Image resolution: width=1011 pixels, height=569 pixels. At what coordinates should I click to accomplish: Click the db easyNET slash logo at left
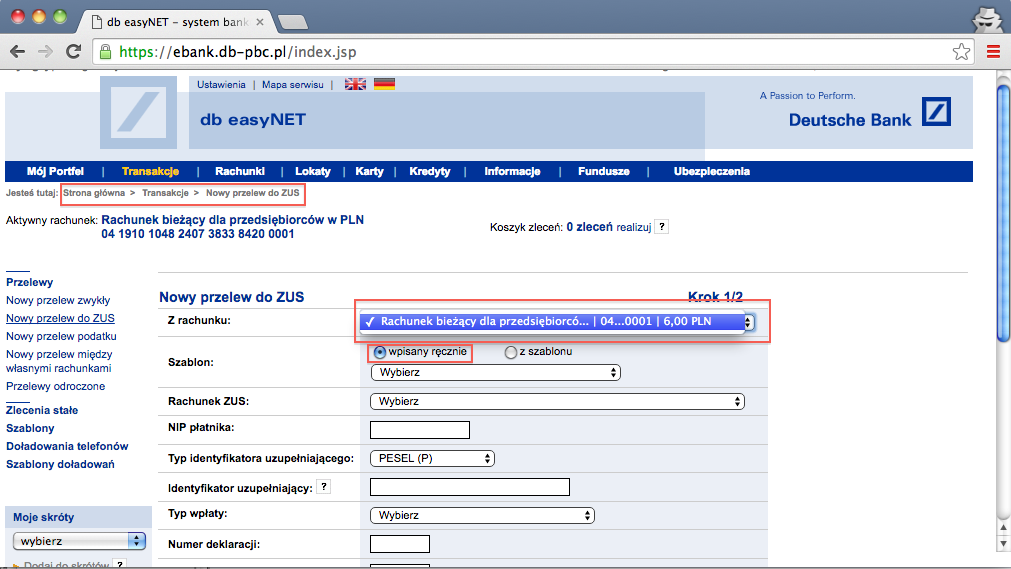(x=139, y=113)
